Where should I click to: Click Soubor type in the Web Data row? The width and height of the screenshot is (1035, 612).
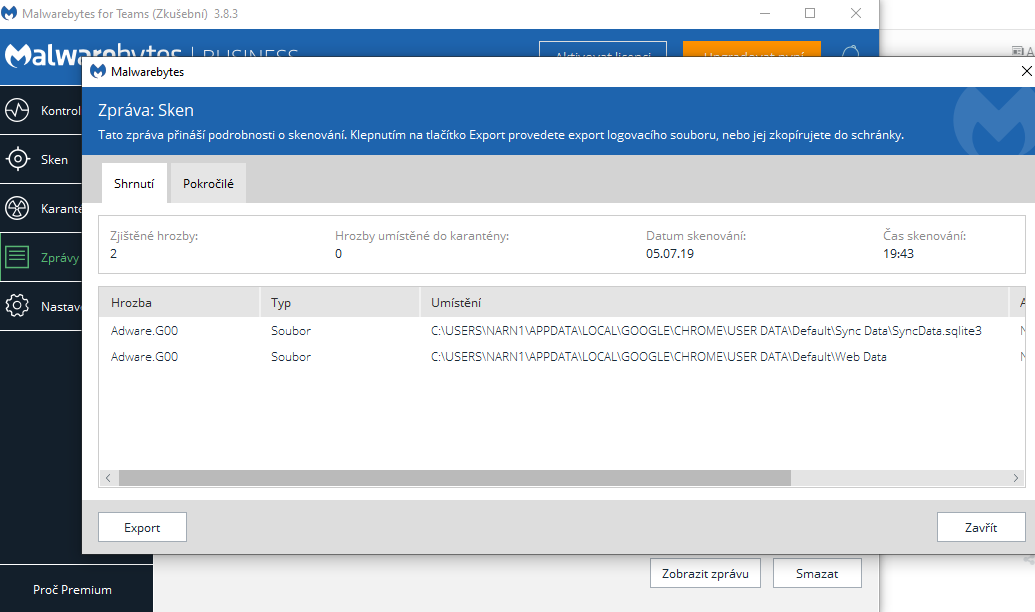[291, 357]
